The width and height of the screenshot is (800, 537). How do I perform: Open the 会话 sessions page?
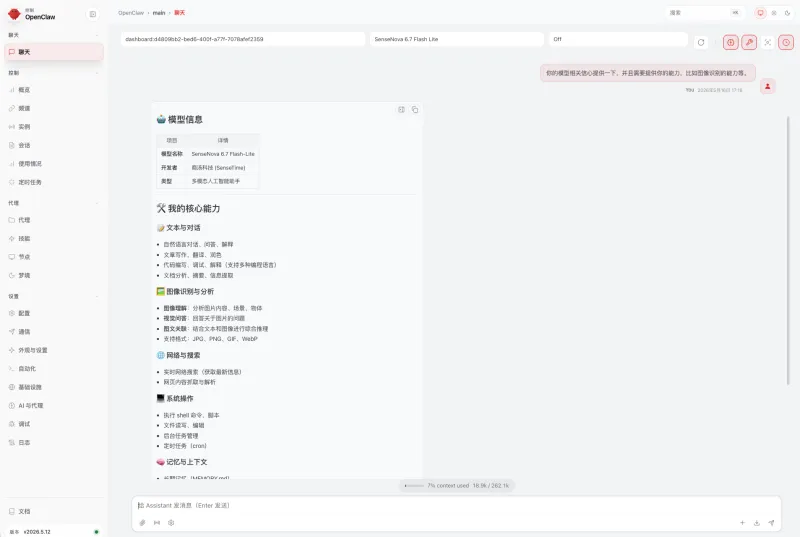tap(54, 145)
